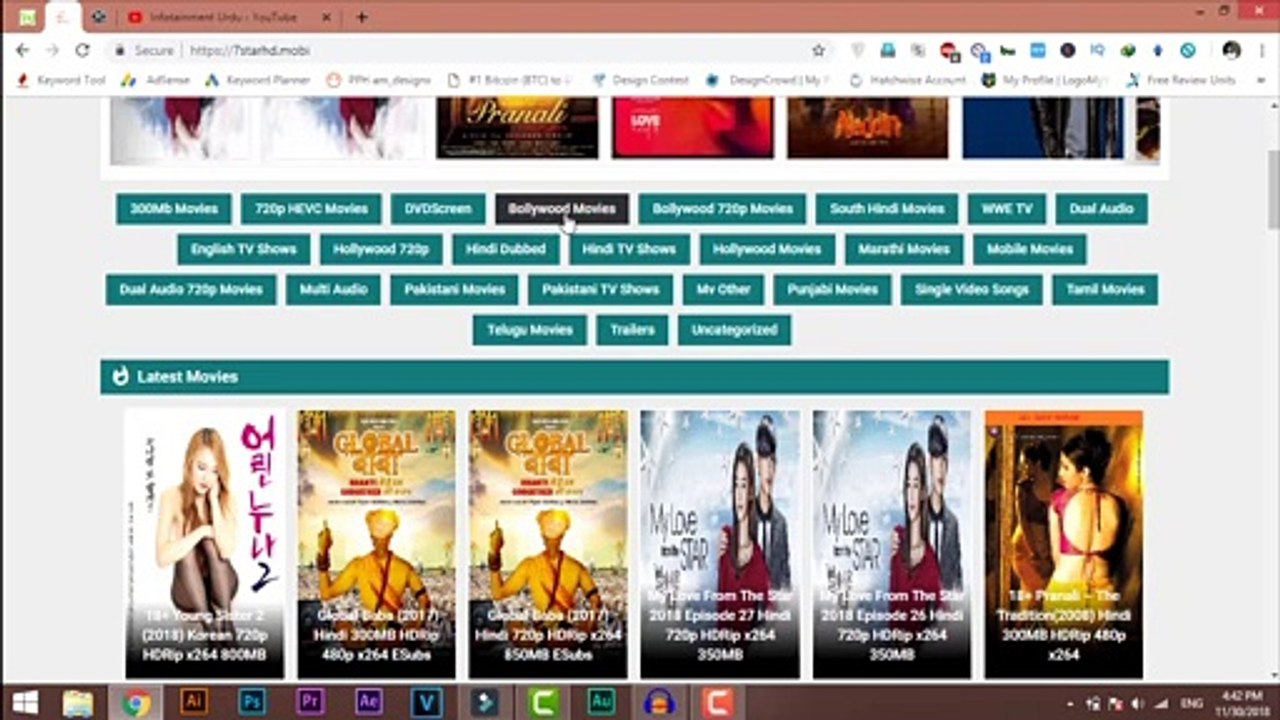Screen dimensions: 1280x720
Task: Open Adobe Photoshop from the taskbar
Action: pos(252,702)
